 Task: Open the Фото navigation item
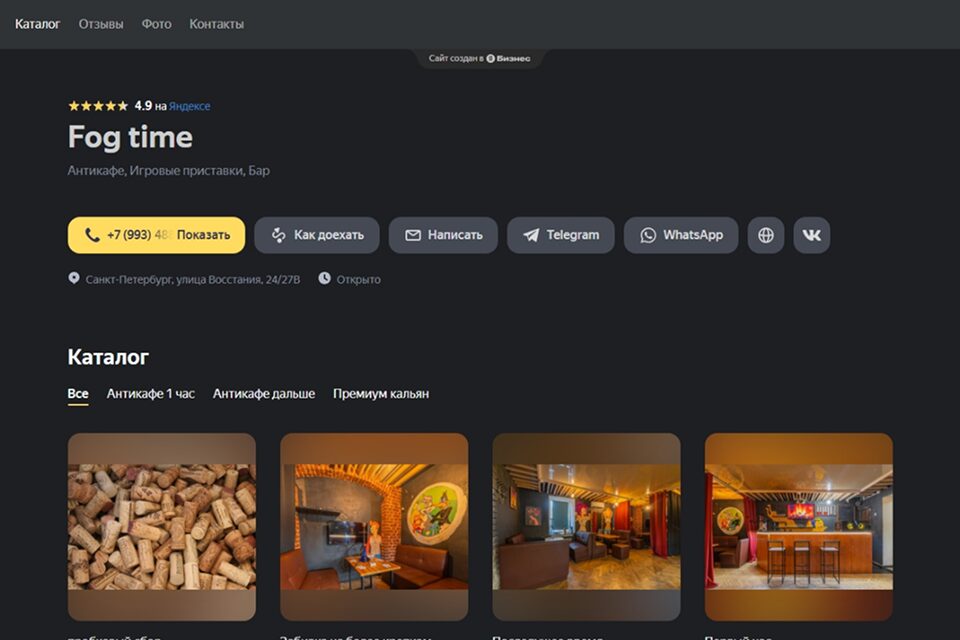(156, 24)
